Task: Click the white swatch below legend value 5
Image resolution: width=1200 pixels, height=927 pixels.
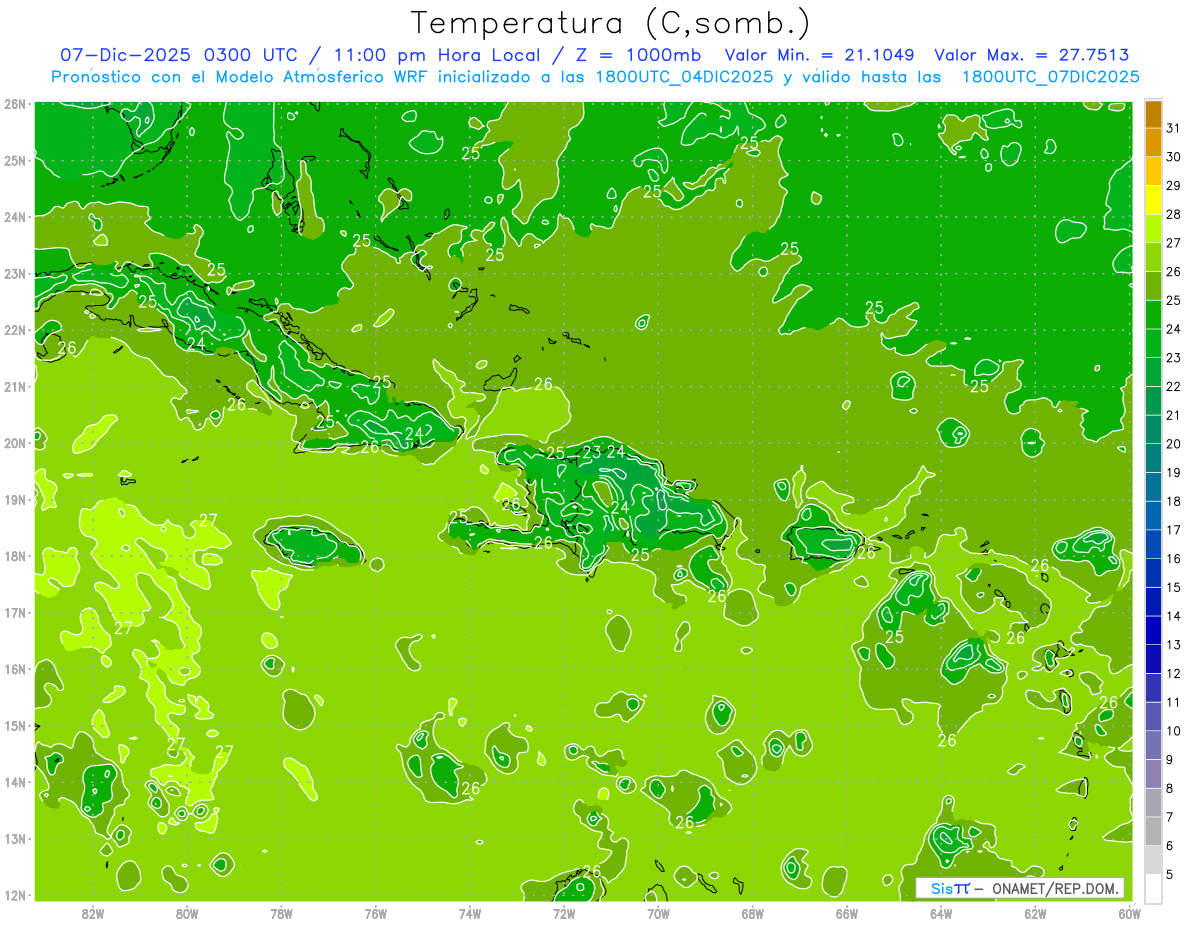Action: click(x=1153, y=888)
